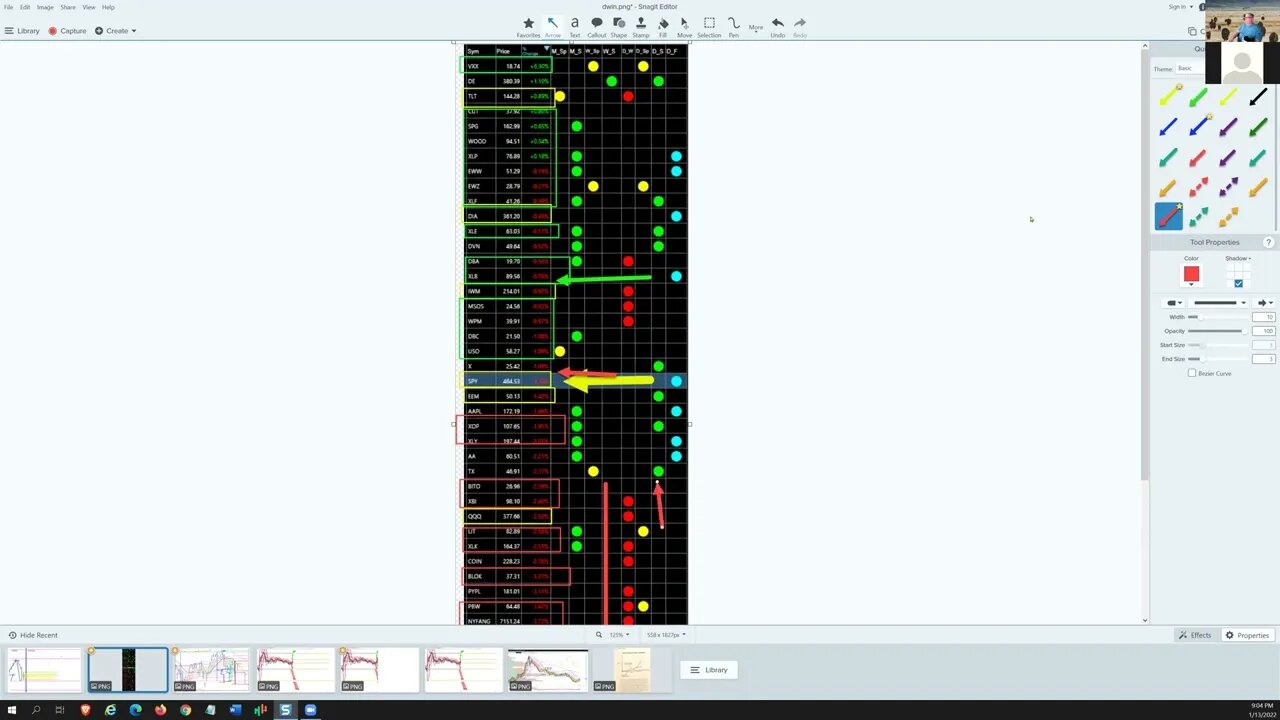Select the Pen tool
Image resolution: width=1280 pixels, height=720 pixels.
tap(733, 27)
